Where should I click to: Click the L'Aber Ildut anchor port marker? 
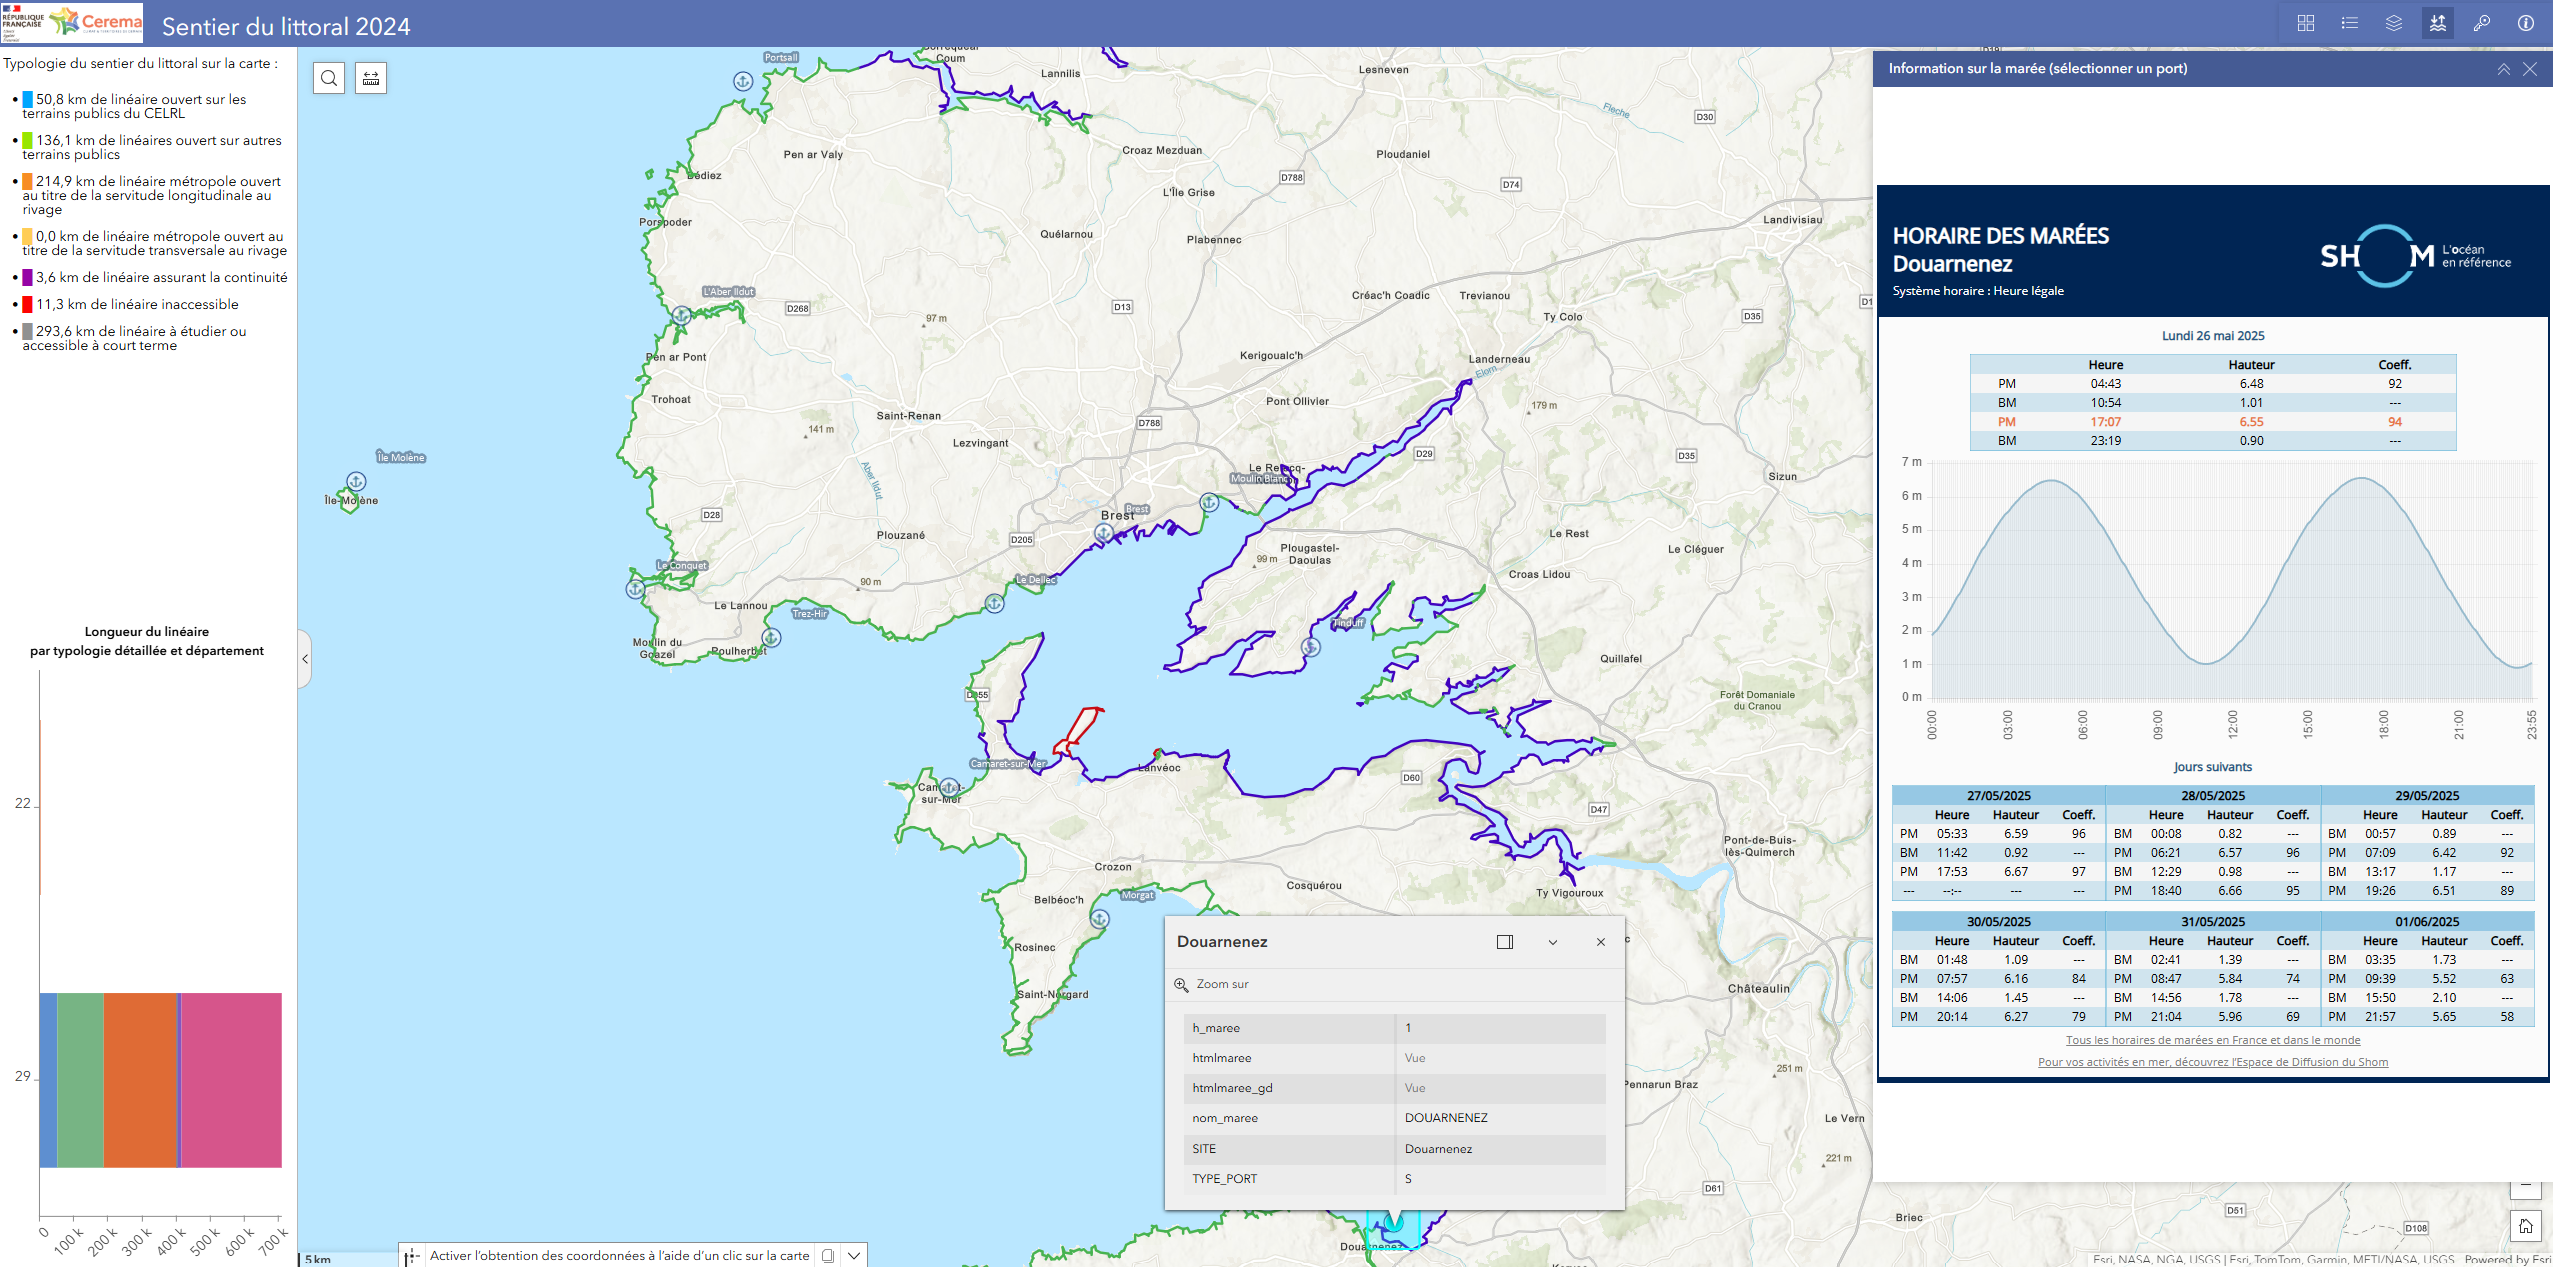coord(681,315)
